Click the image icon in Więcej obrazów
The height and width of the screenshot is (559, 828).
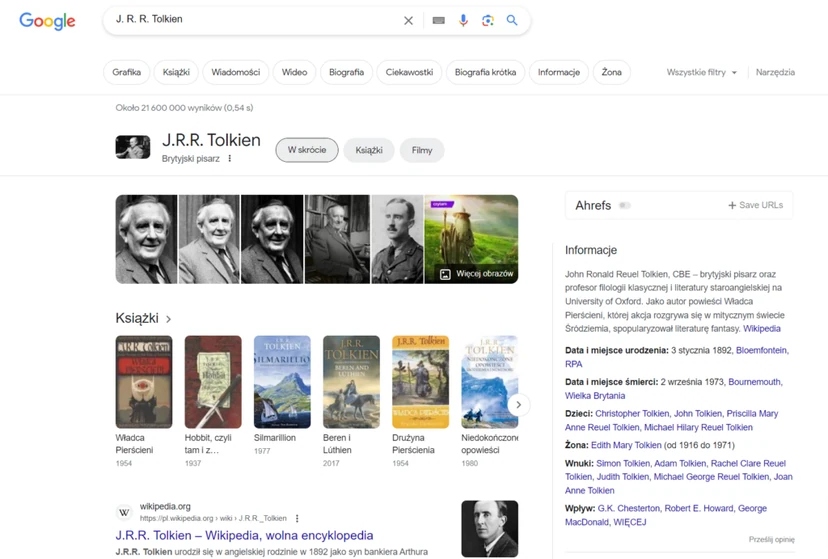pyautogui.click(x=445, y=274)
